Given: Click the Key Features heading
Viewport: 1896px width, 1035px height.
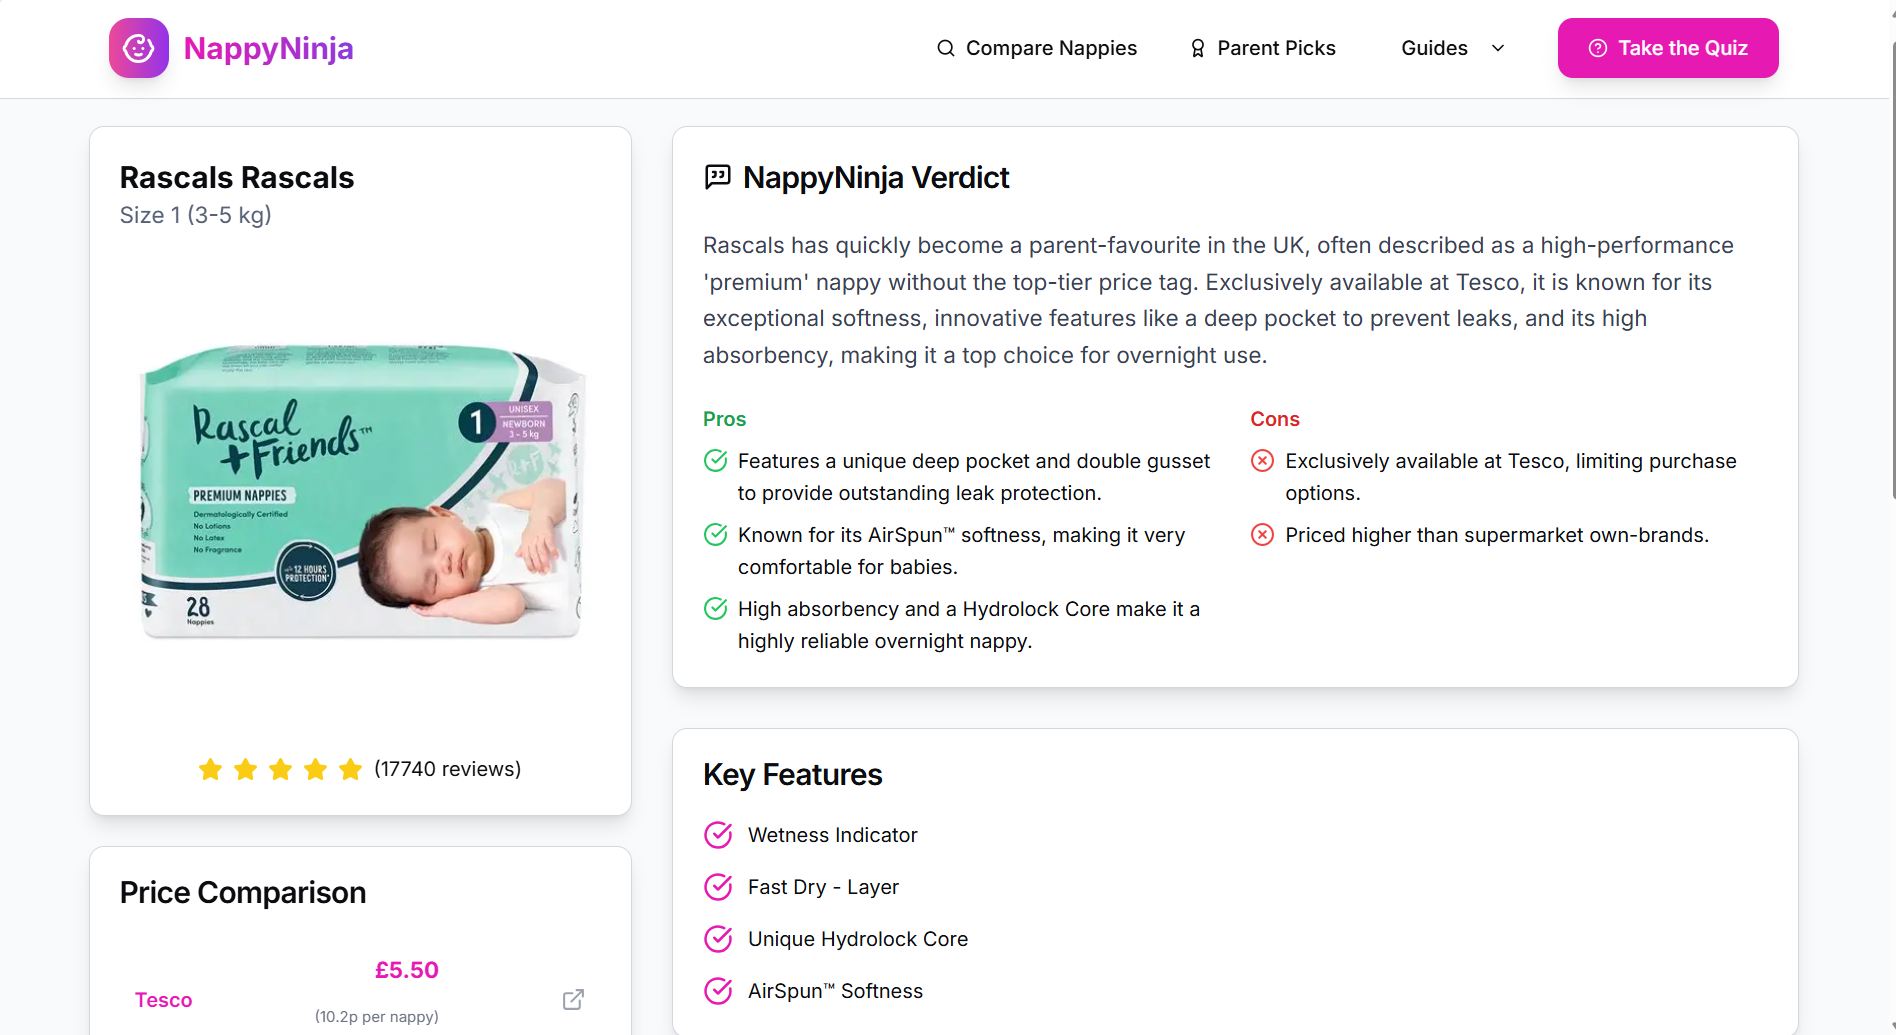Looking at the screenshot, I should coord(793,775).
